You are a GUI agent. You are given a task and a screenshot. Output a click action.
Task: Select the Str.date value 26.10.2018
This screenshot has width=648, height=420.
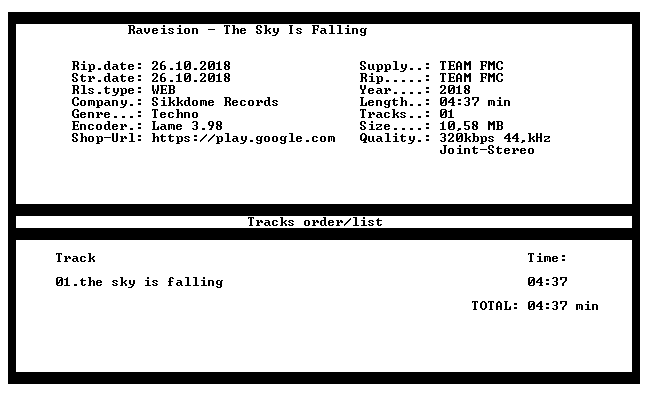point(191,78)
